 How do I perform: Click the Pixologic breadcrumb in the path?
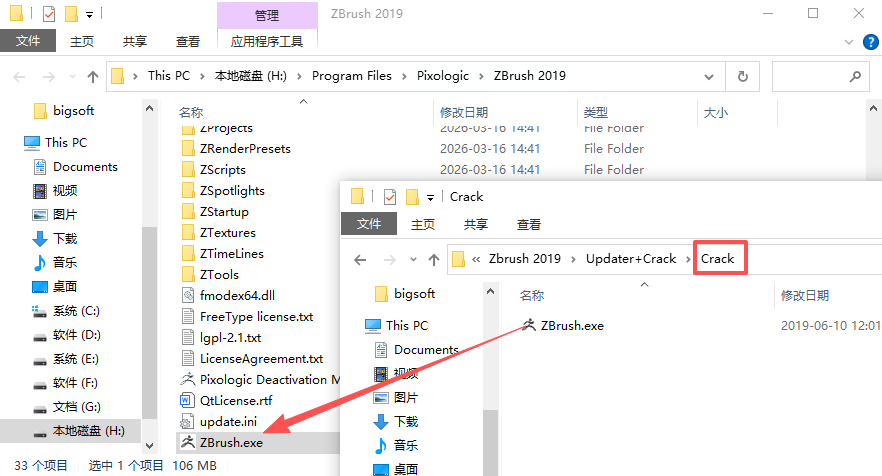(443, 76)
